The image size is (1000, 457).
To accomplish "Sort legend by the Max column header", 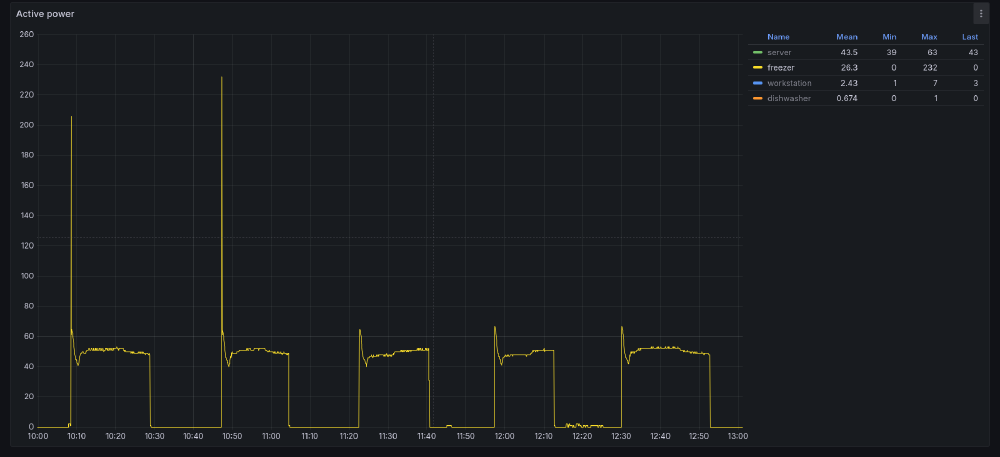I will coord(929,37).
